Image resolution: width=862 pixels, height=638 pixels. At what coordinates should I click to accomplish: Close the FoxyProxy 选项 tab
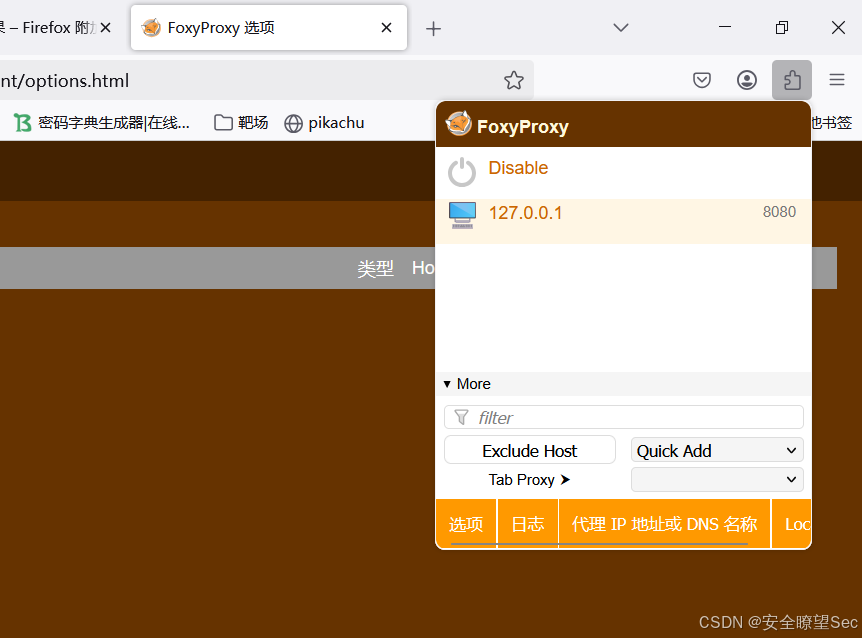386,27
